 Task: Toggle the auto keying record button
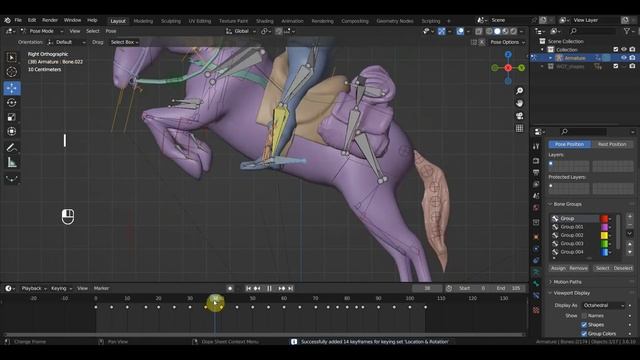[230, 288]
